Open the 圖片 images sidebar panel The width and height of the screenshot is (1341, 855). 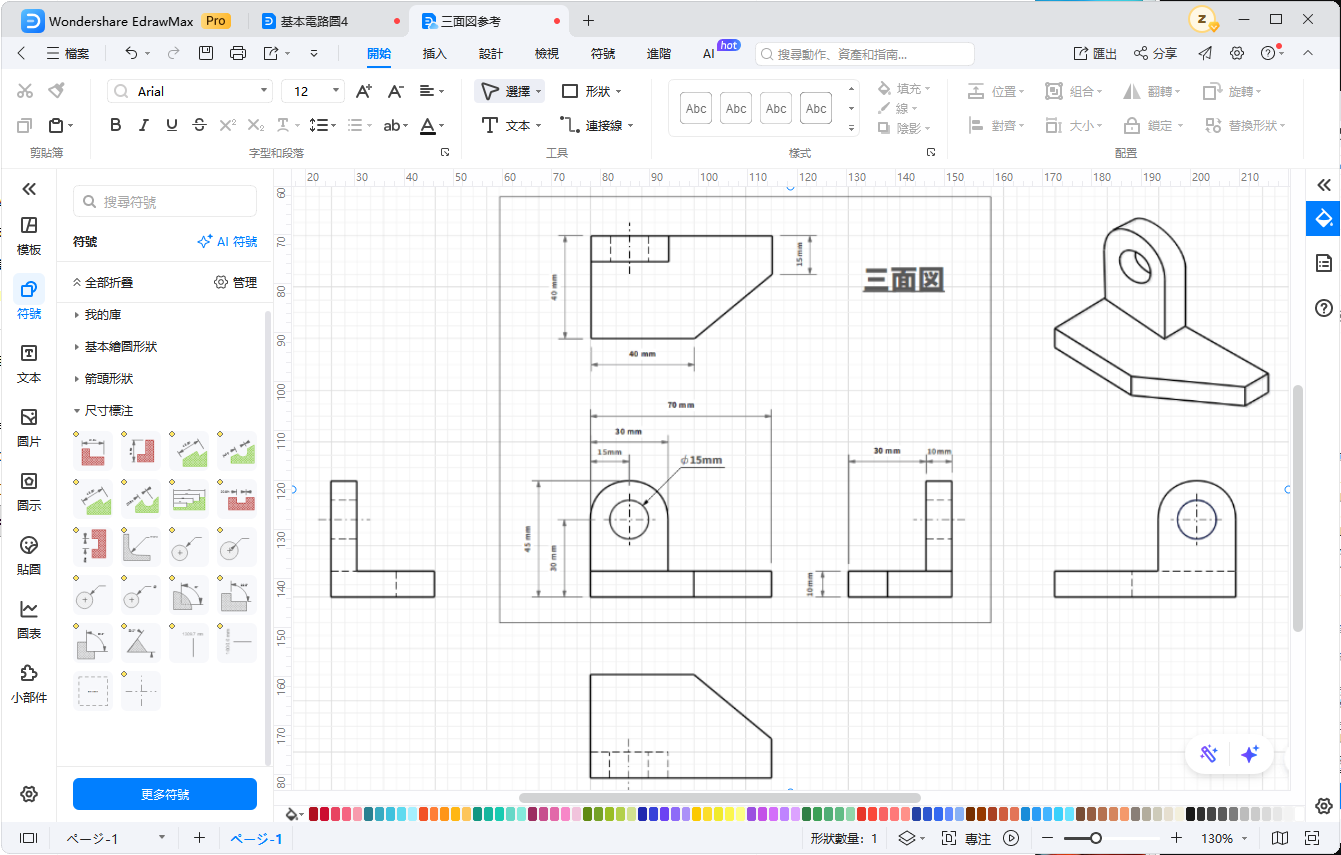[29, 427]
